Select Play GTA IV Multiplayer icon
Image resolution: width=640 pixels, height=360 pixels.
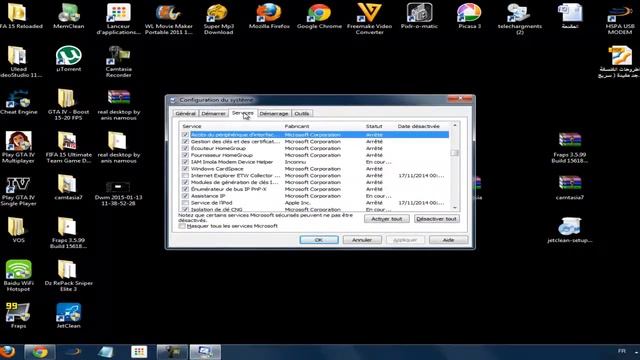18,147
